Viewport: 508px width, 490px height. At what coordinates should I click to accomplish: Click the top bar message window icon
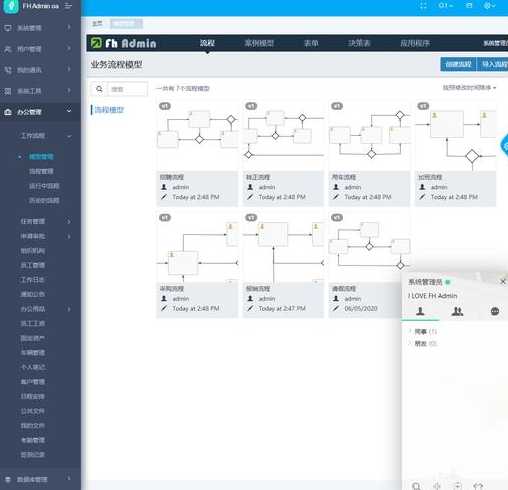[469, 6]
